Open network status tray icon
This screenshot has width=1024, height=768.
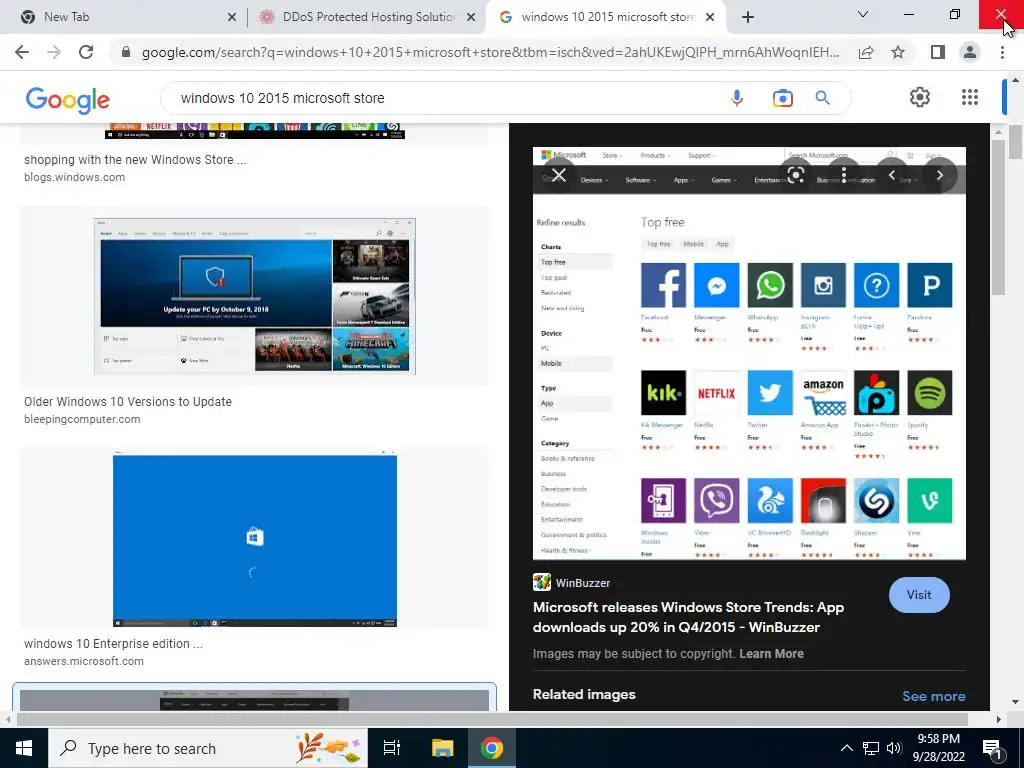tap(871, 748)
